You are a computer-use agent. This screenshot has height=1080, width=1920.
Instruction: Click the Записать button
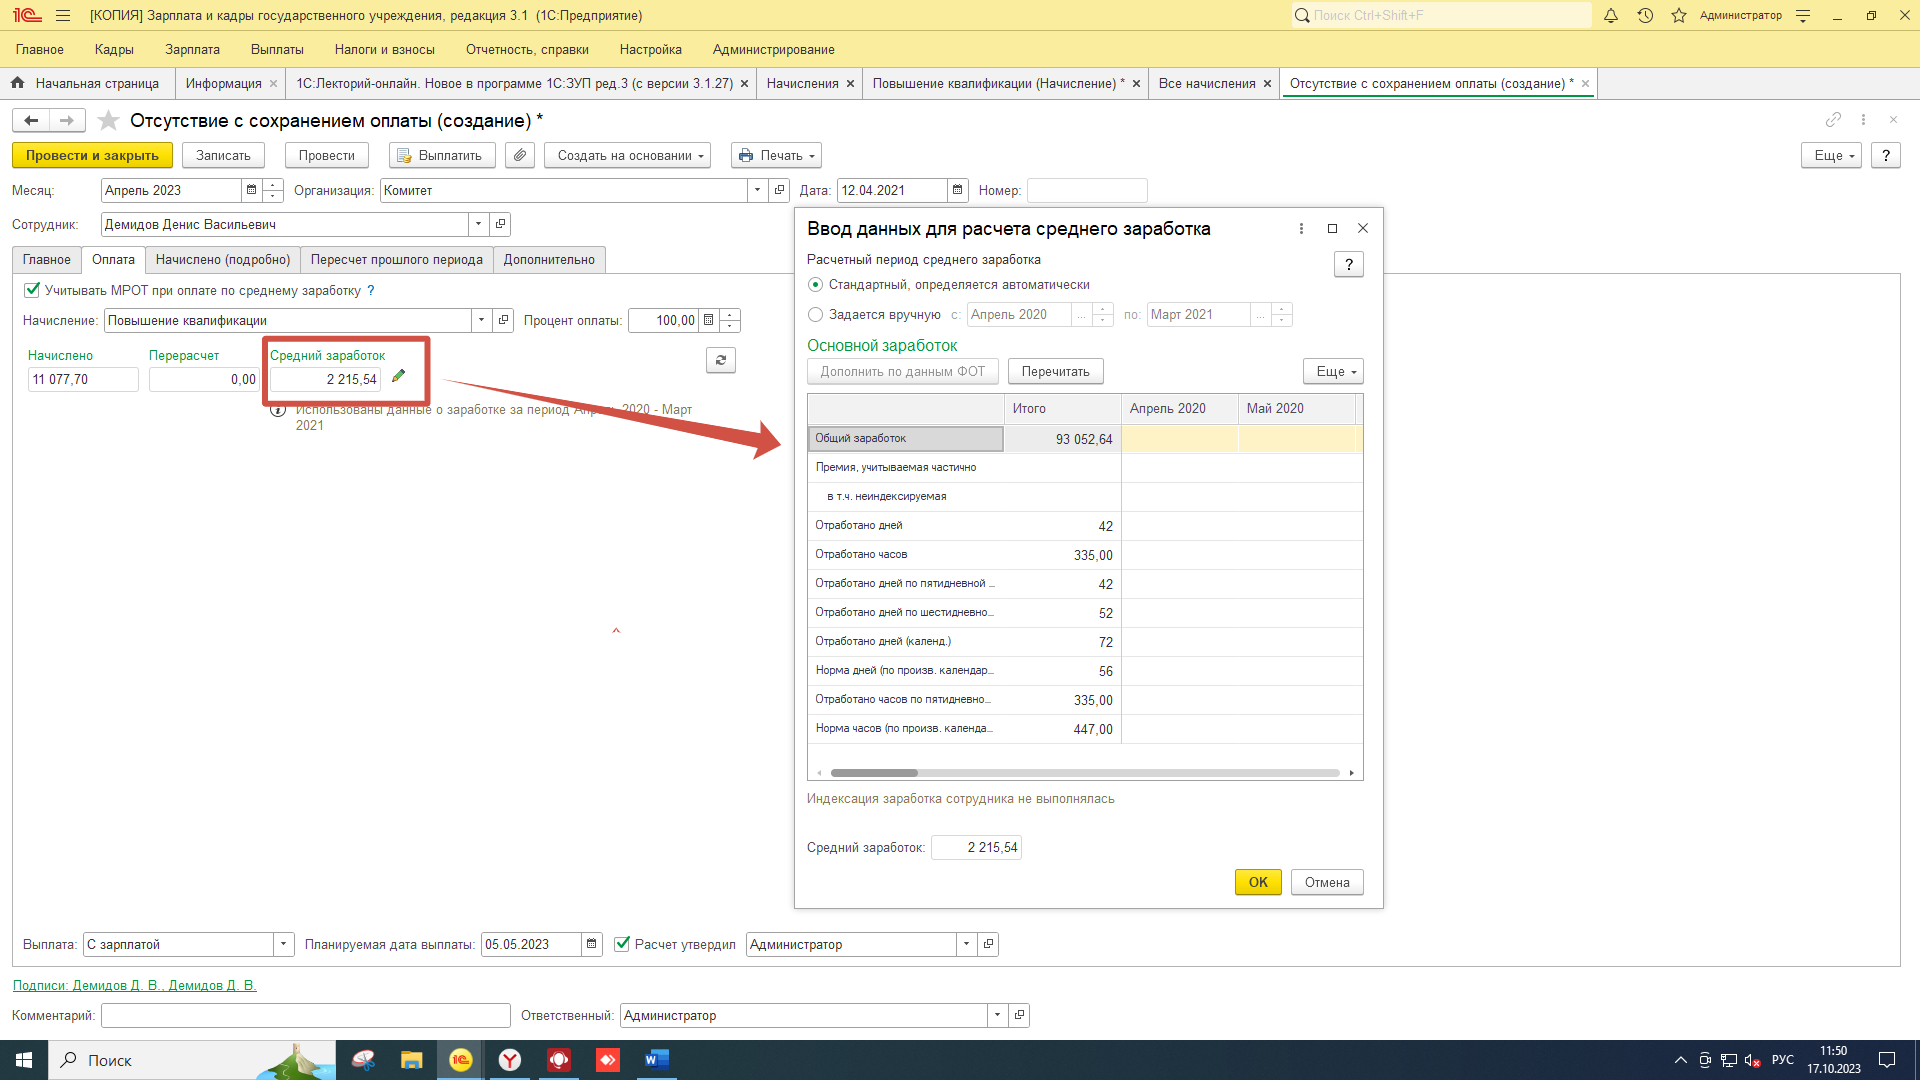[223, 155]
